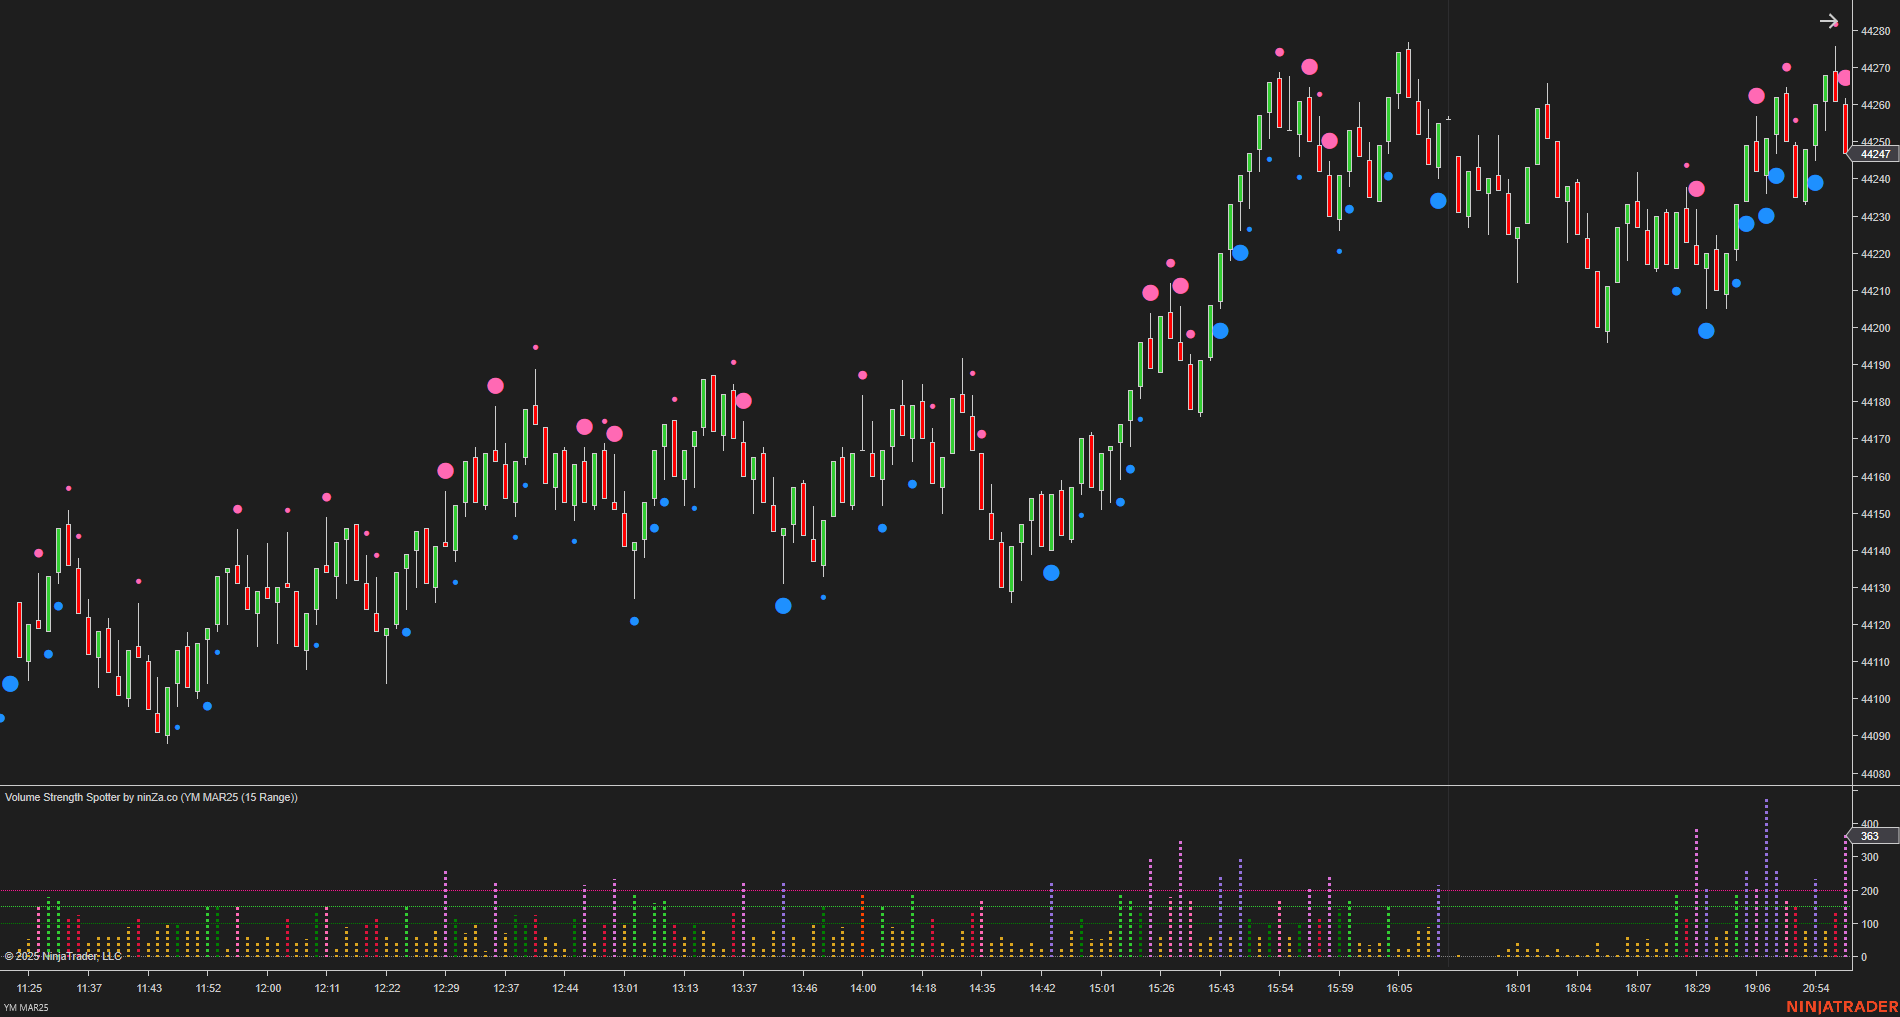Select the large blue dot below the 14:42 candle
1900x1017 pixels.
point(1051,573)
